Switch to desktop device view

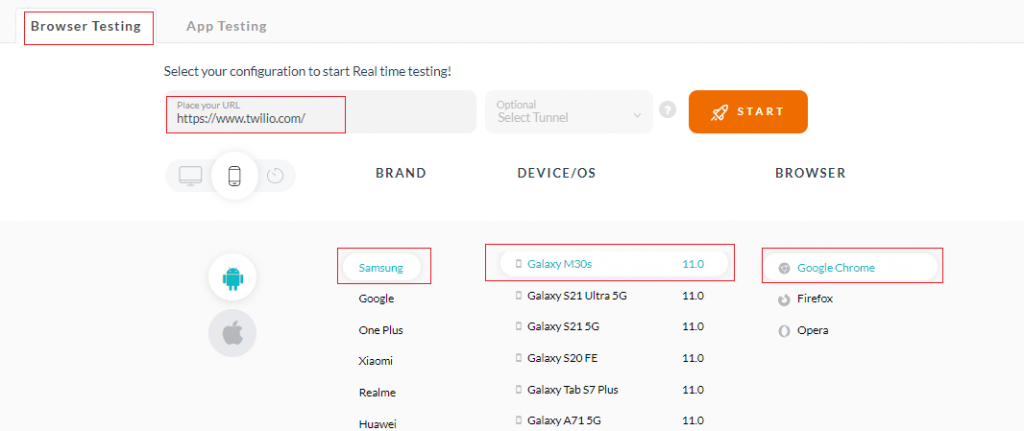click(190, 176)
